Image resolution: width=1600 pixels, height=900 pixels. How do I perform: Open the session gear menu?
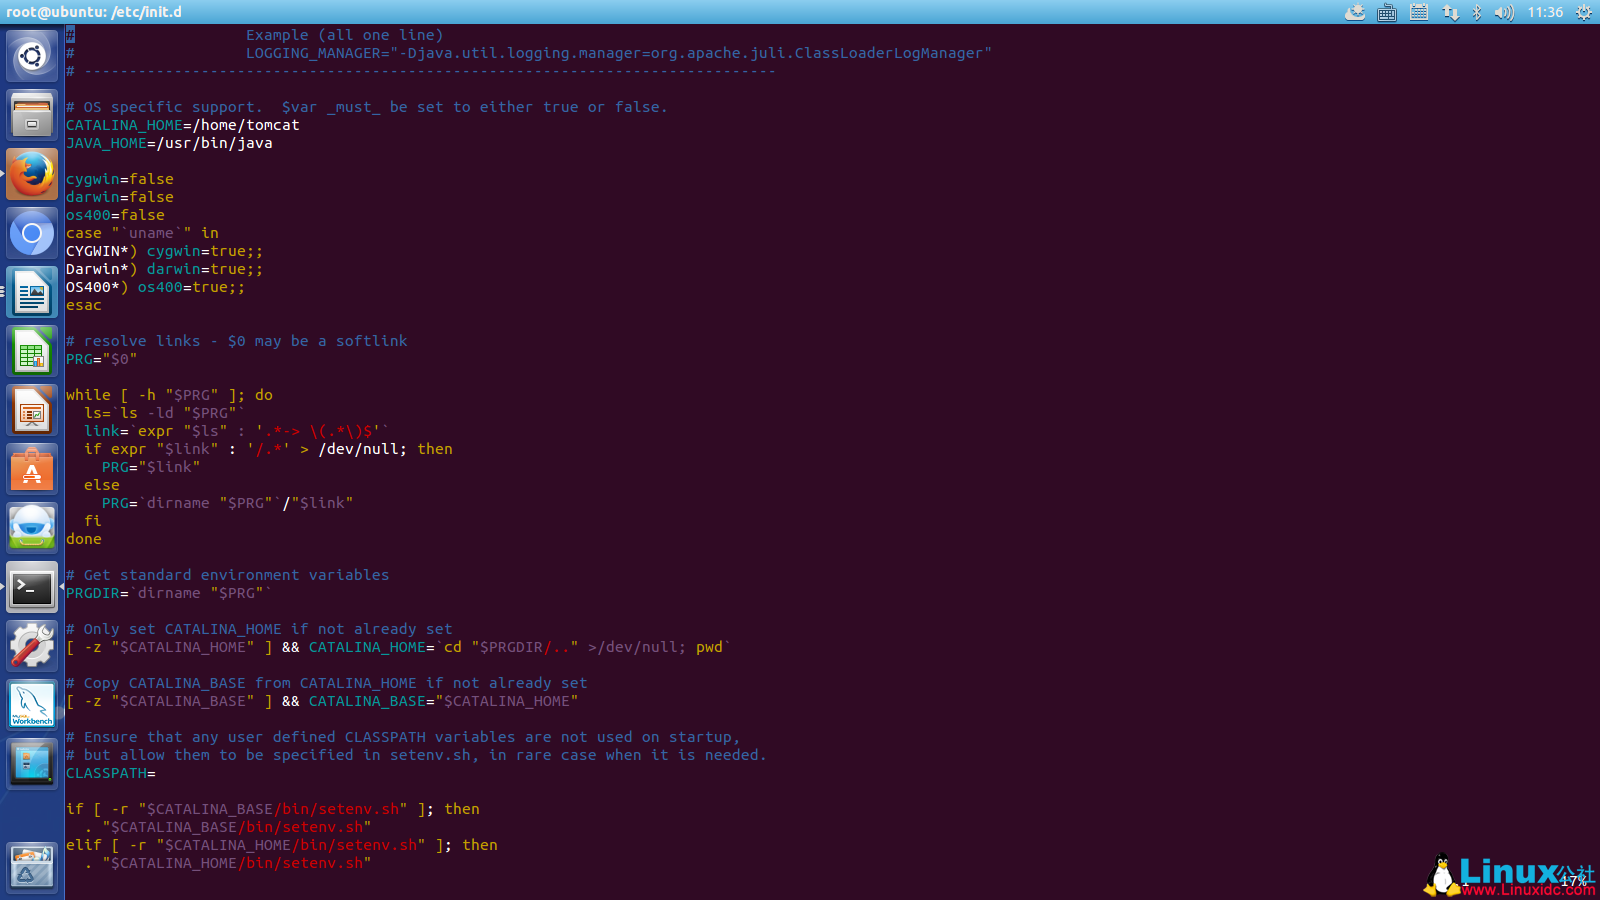1581,13
